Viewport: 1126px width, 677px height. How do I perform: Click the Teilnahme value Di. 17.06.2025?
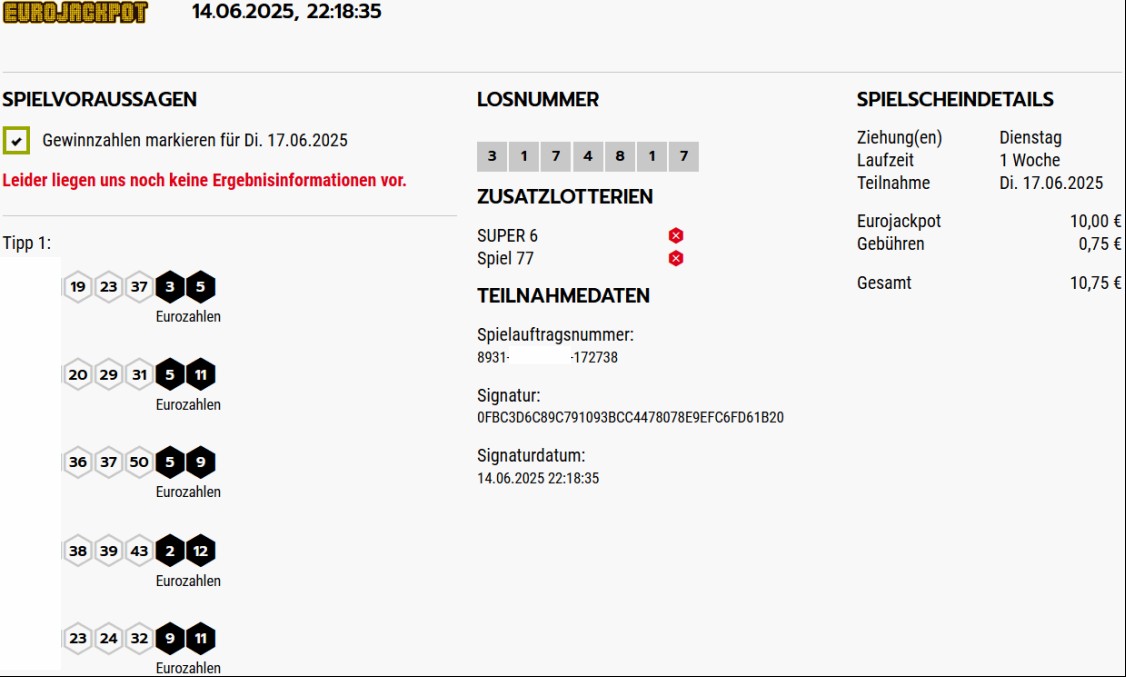click(1051, 183)
